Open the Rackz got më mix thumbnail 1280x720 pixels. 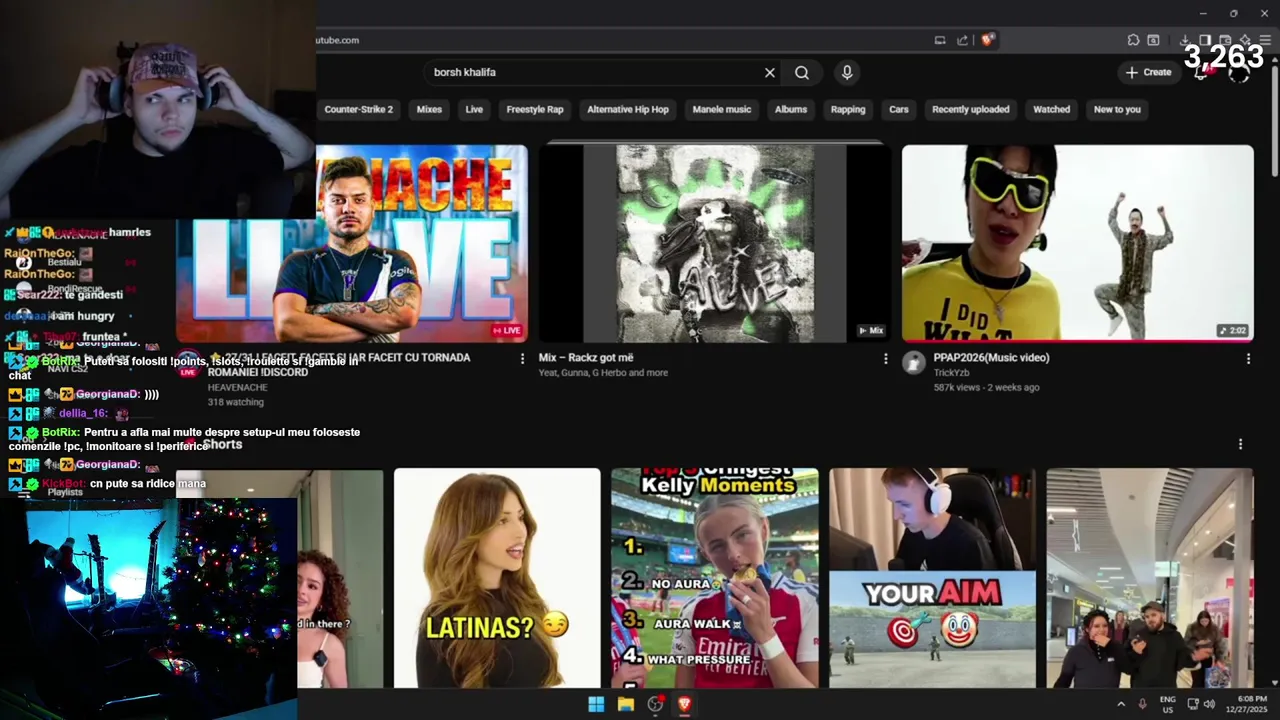[x=715, y=243]
